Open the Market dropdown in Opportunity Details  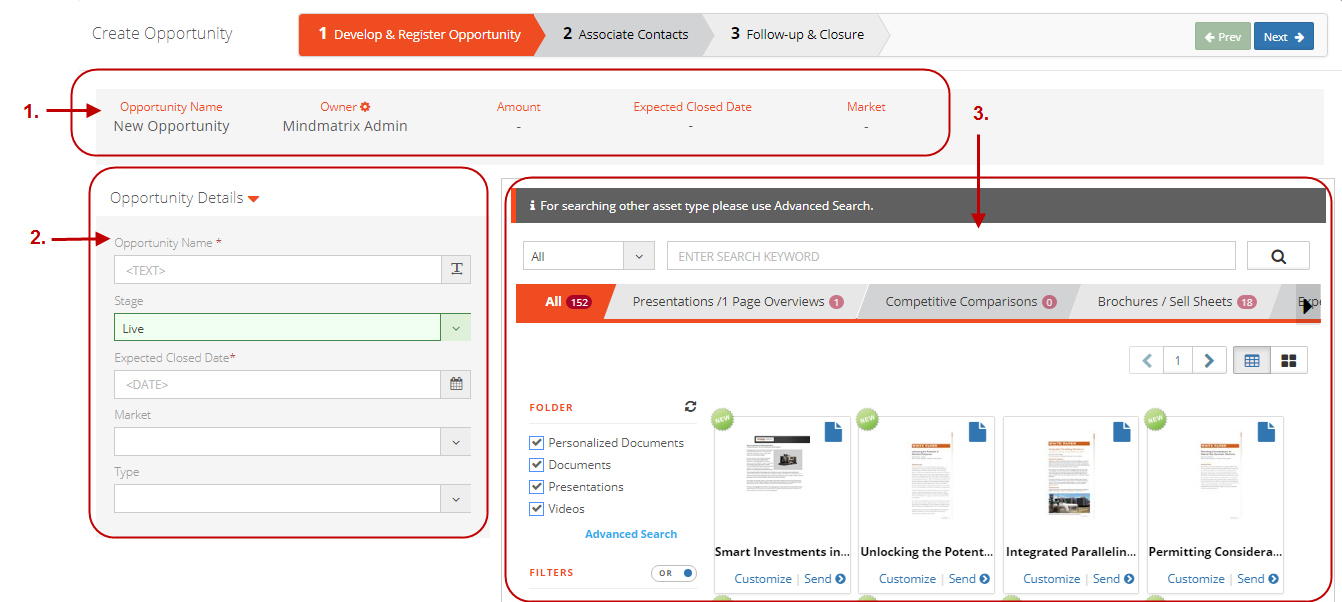[454, 441]
